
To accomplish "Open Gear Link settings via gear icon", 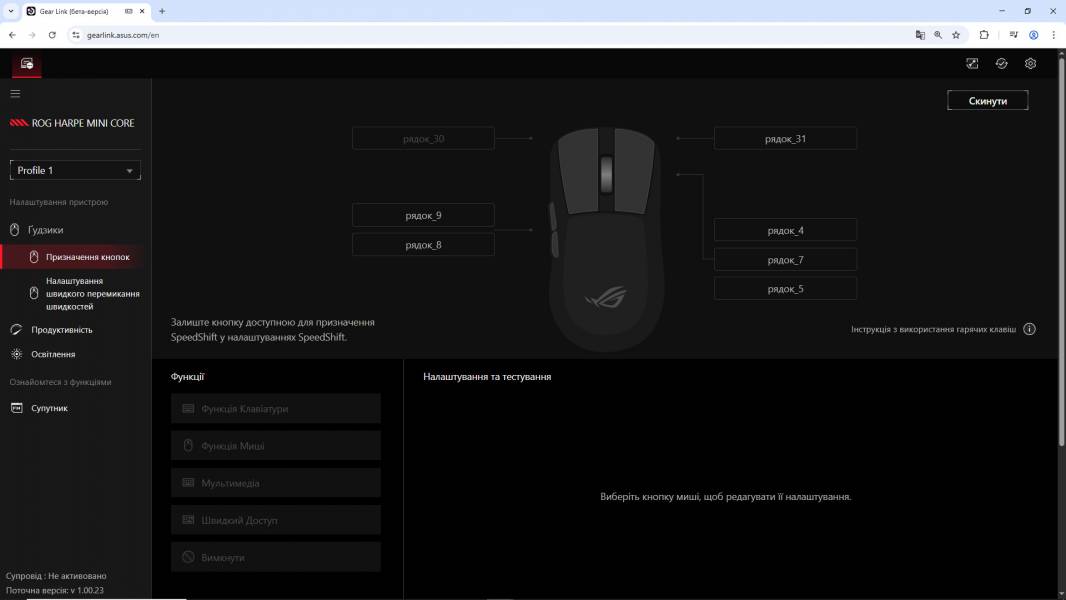I will pos(1029,62).
